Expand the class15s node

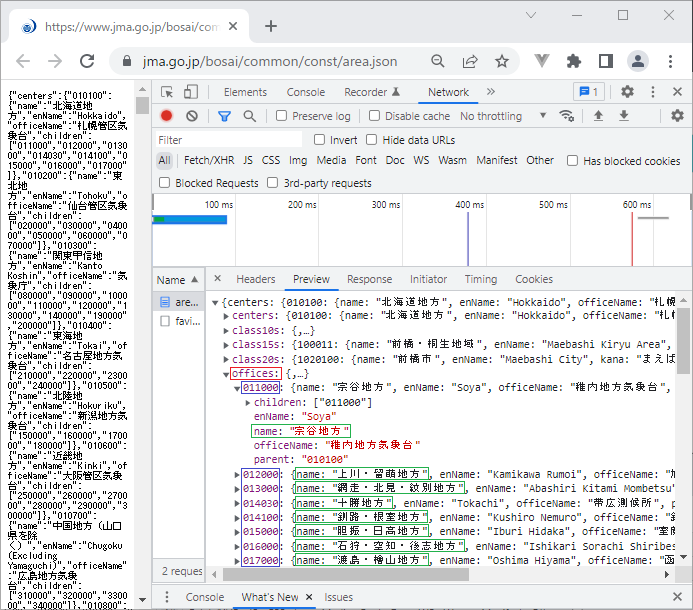coord(226,345)
